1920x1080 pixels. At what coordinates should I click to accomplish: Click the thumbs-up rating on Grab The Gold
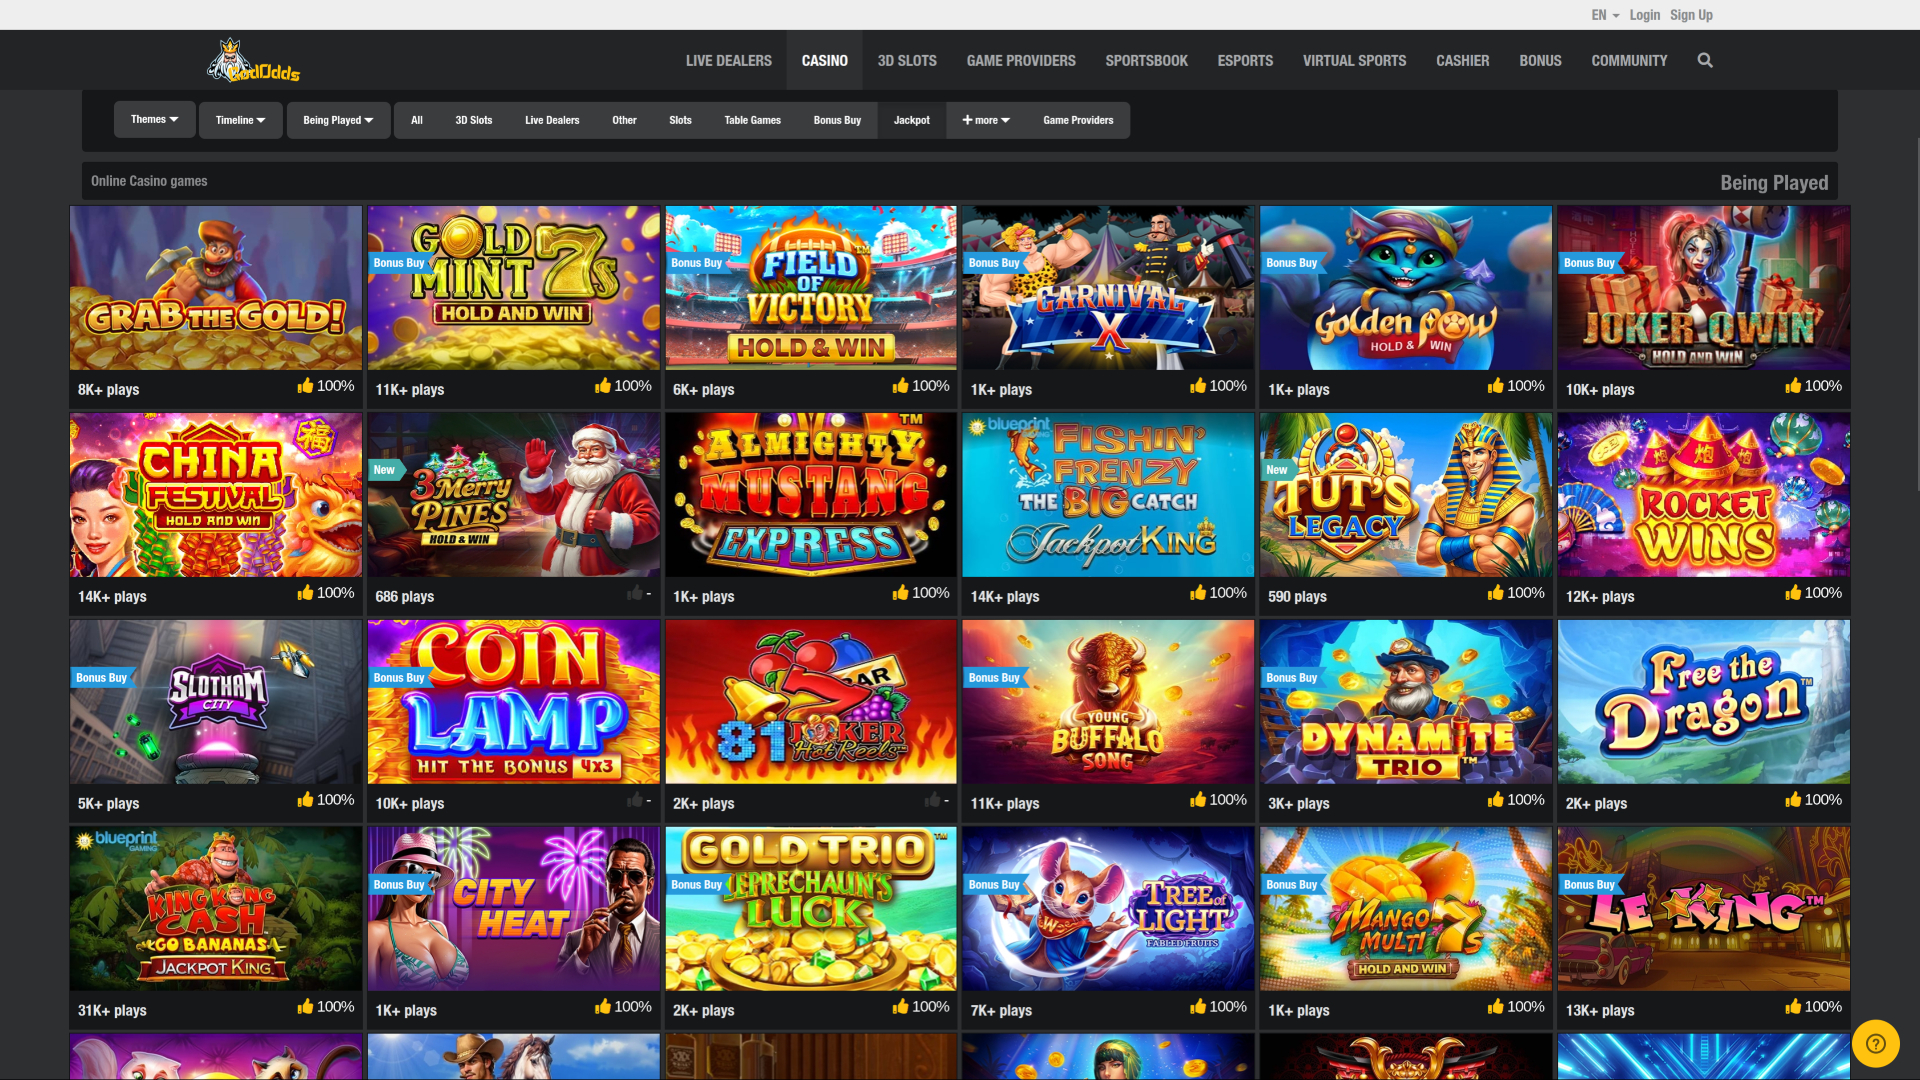pos(306,385)
